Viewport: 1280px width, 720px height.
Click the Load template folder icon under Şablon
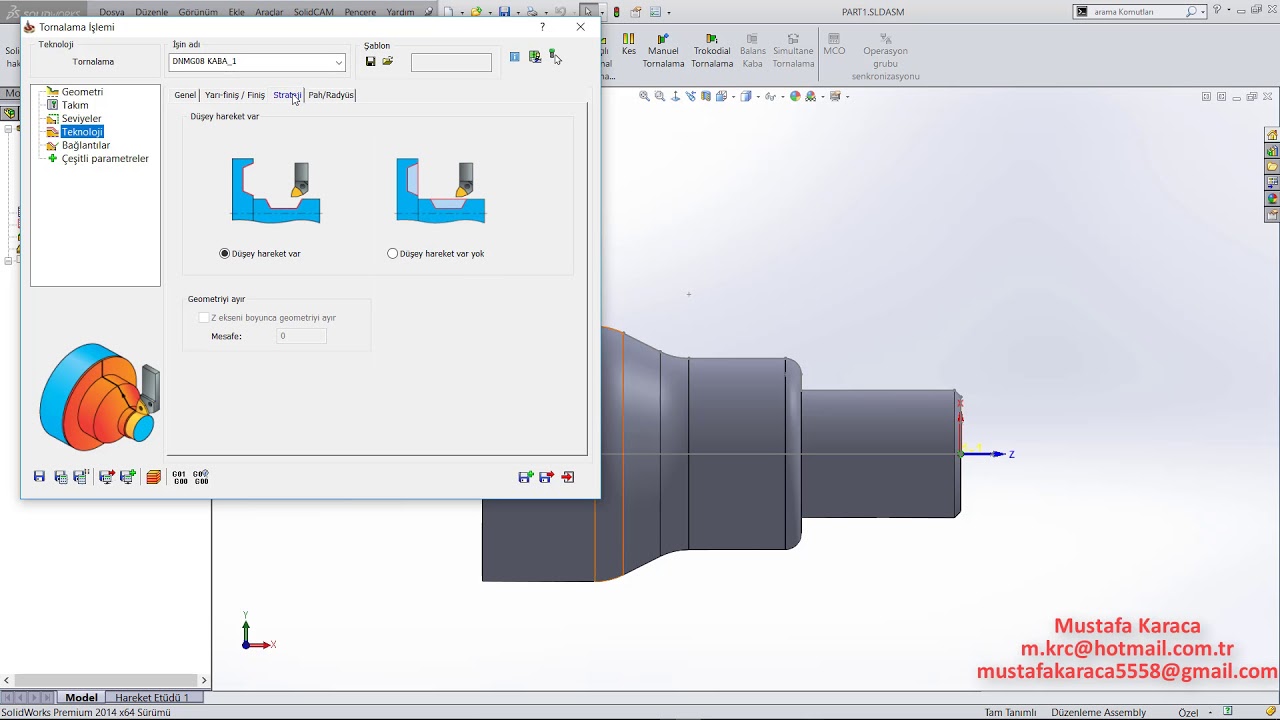(388, 61)
